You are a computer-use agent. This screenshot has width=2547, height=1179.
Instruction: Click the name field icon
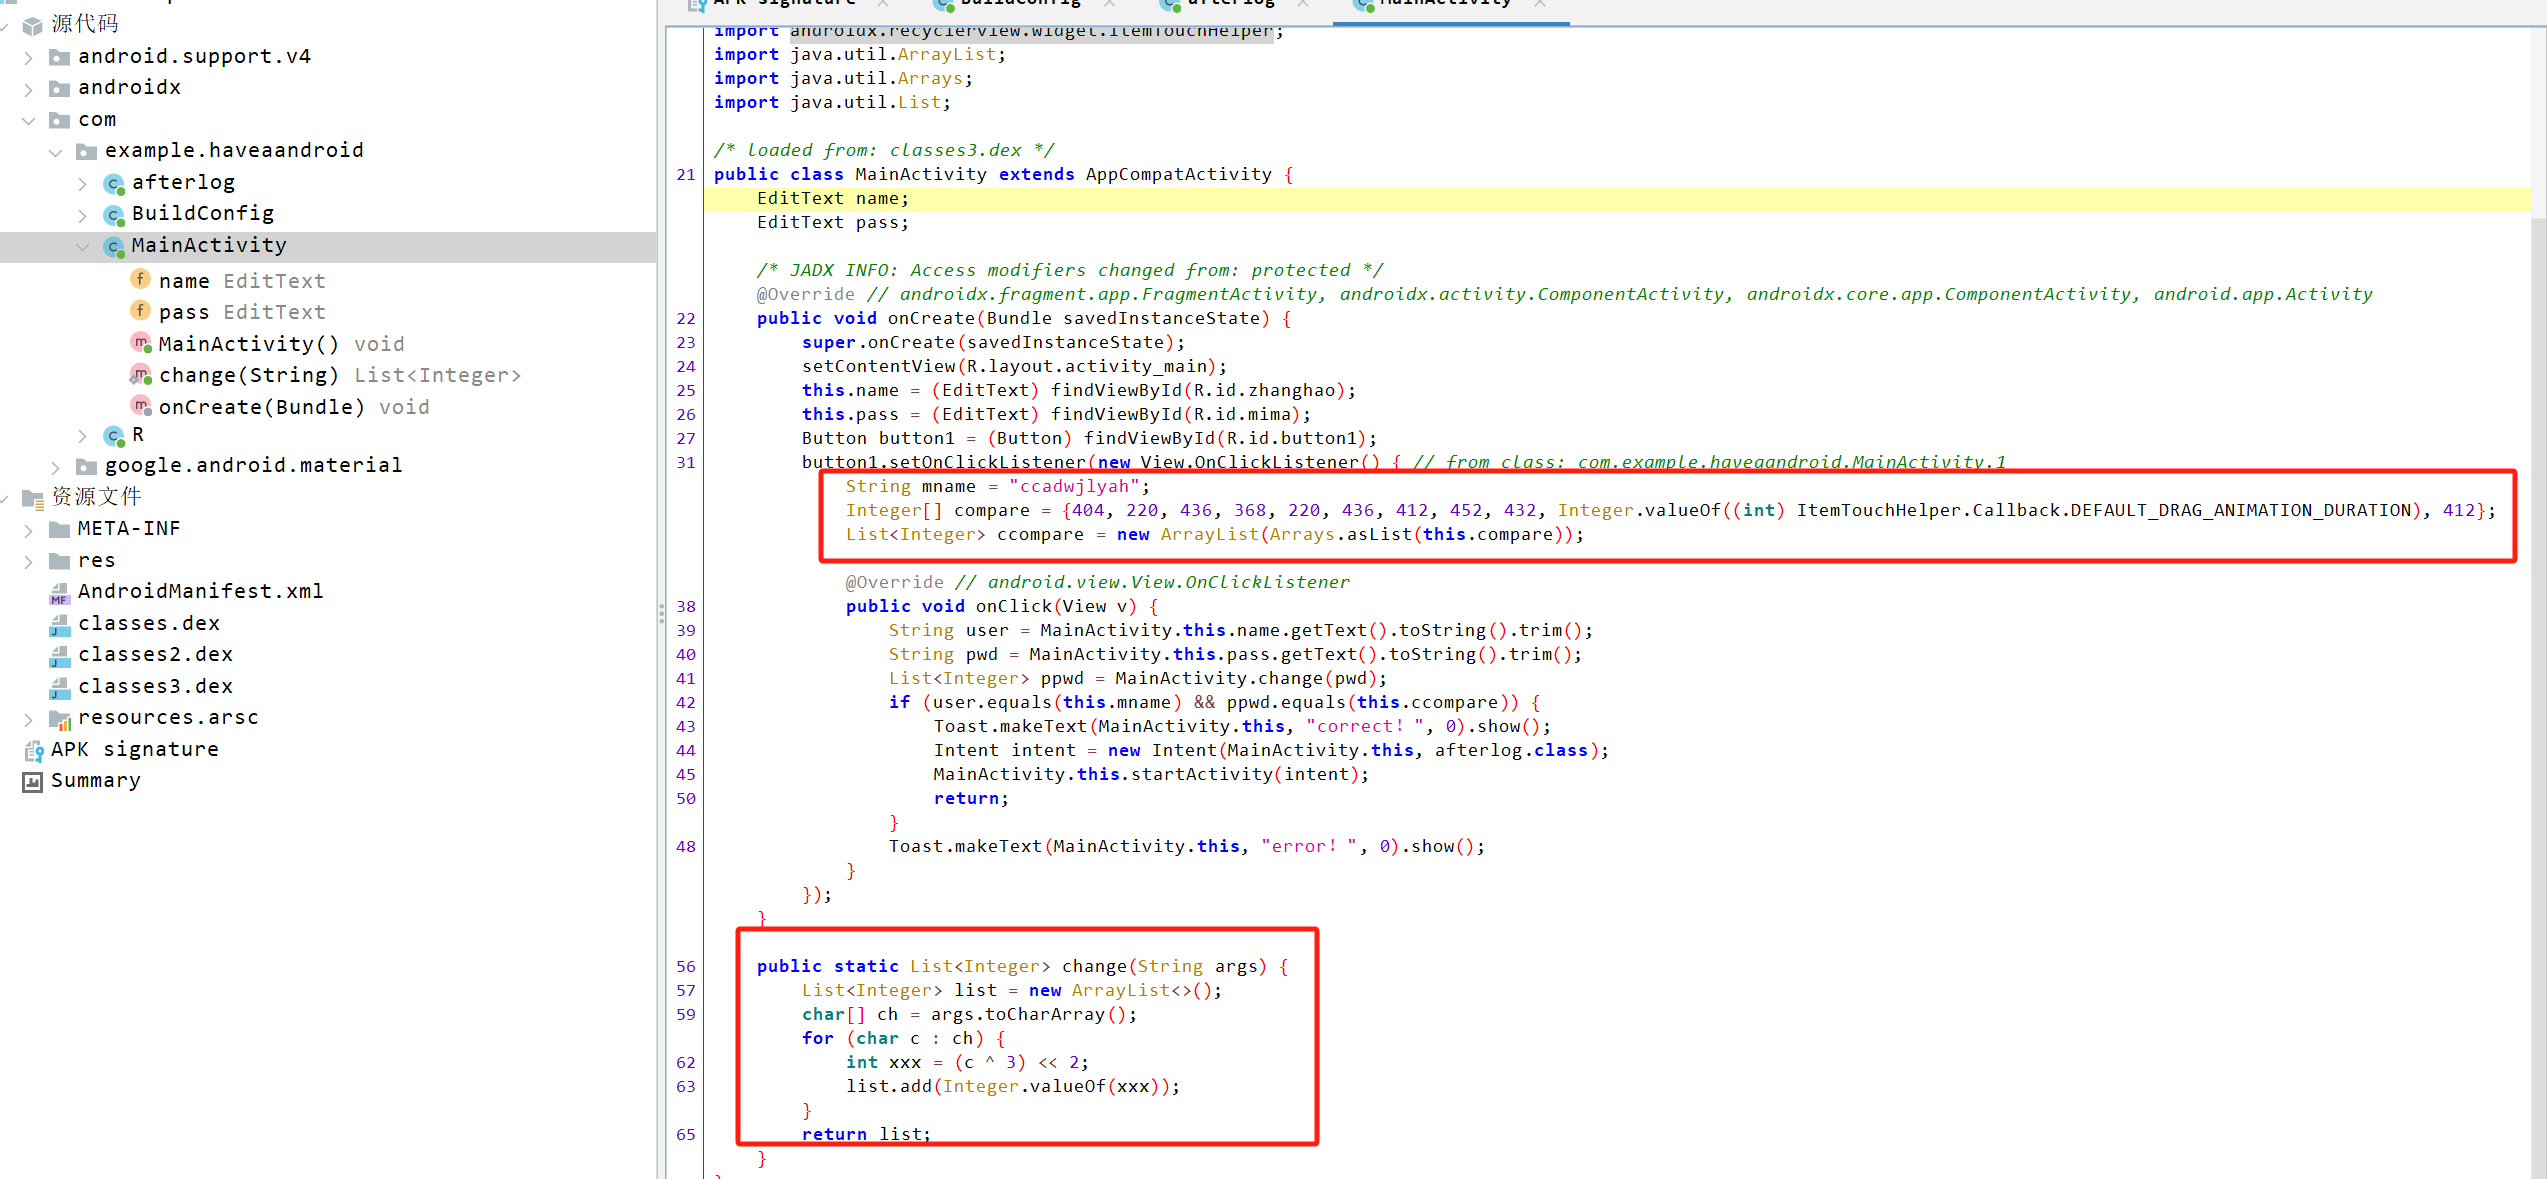pos(141,280)
